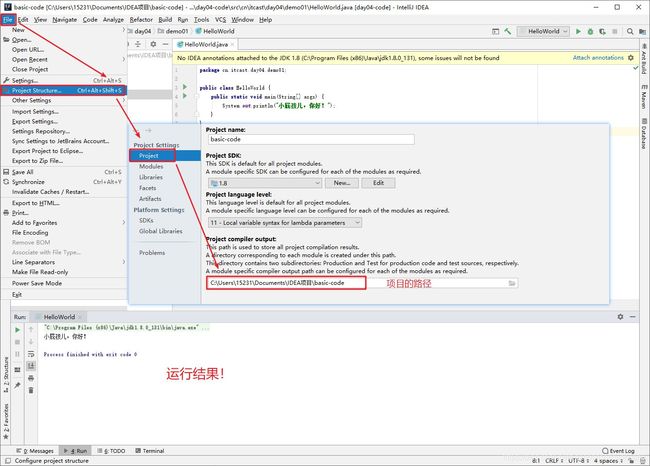Open the HelloWorld run configuration dropdown
The image size is (650, 466).
pos(543,31)
